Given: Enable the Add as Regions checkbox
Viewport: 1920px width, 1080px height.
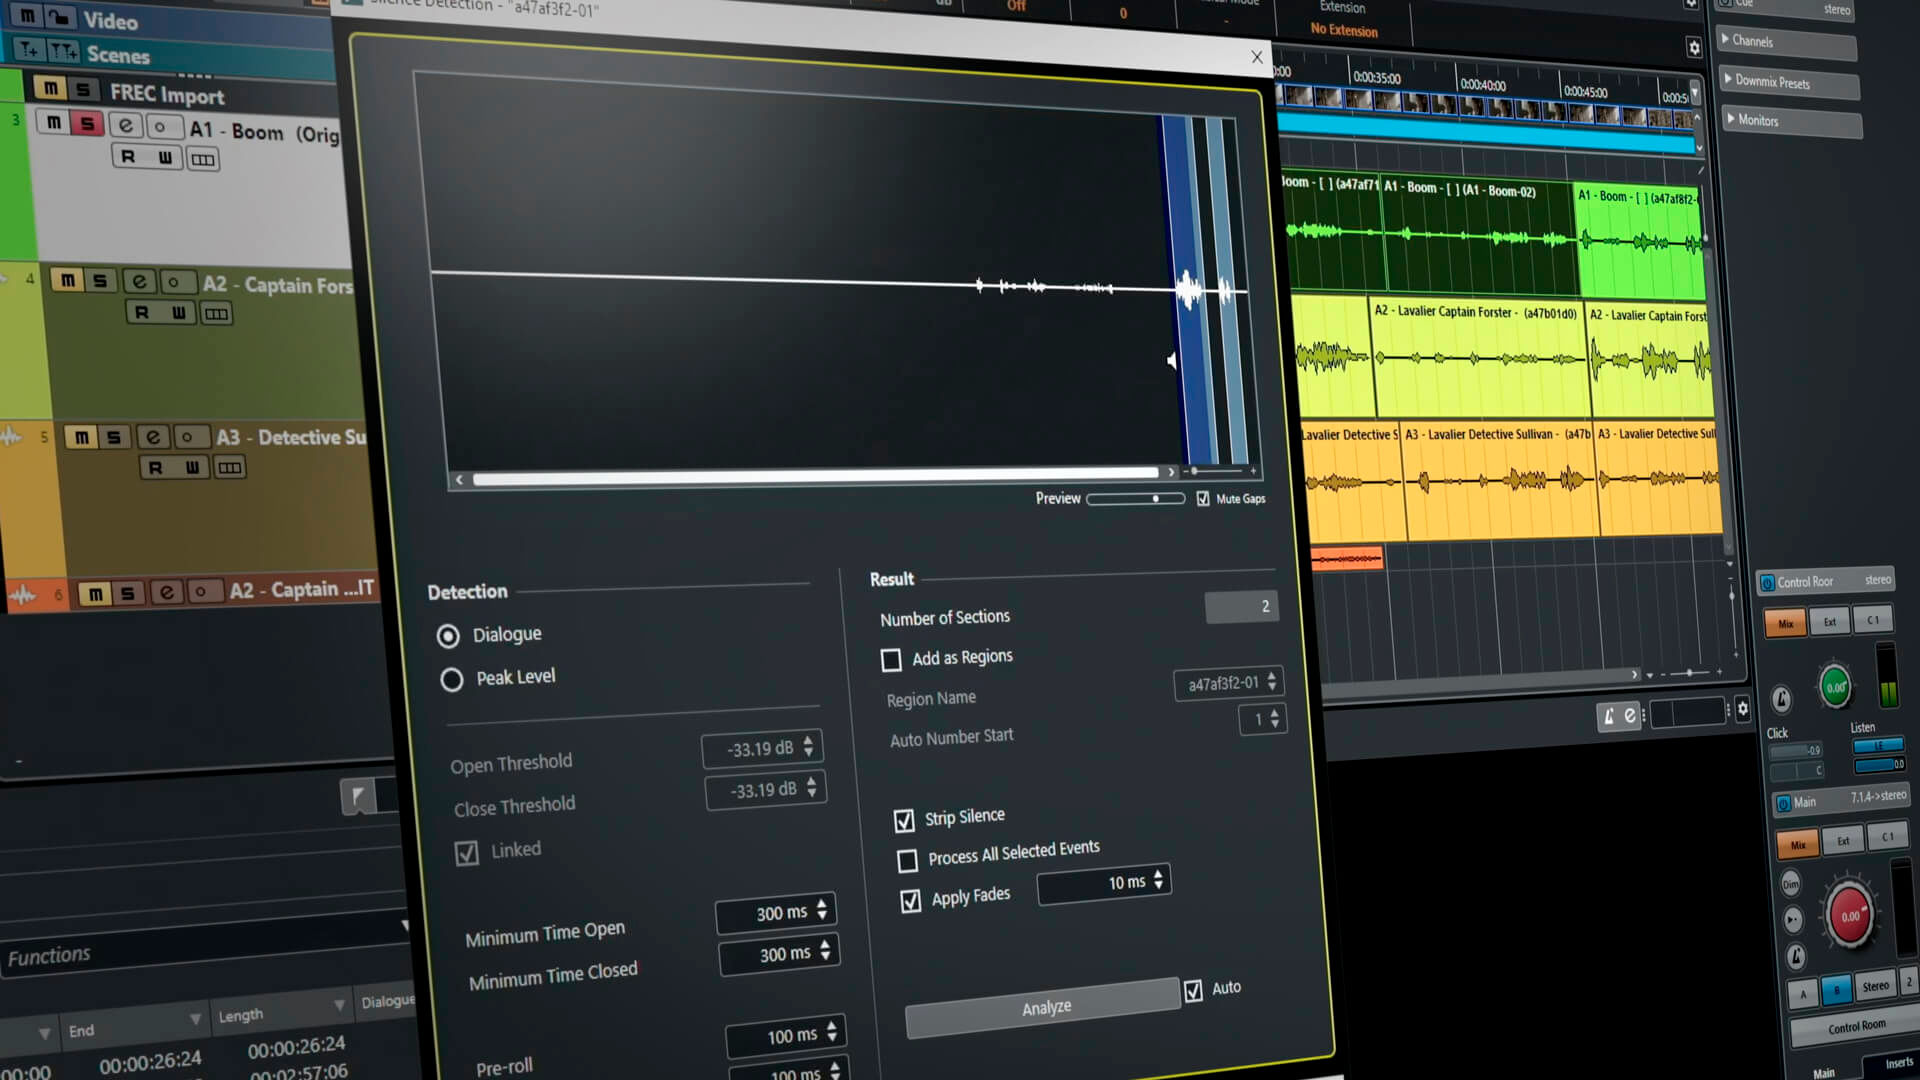Looking at the screenshot, I should pyautogui.click(x=891, y=660).
